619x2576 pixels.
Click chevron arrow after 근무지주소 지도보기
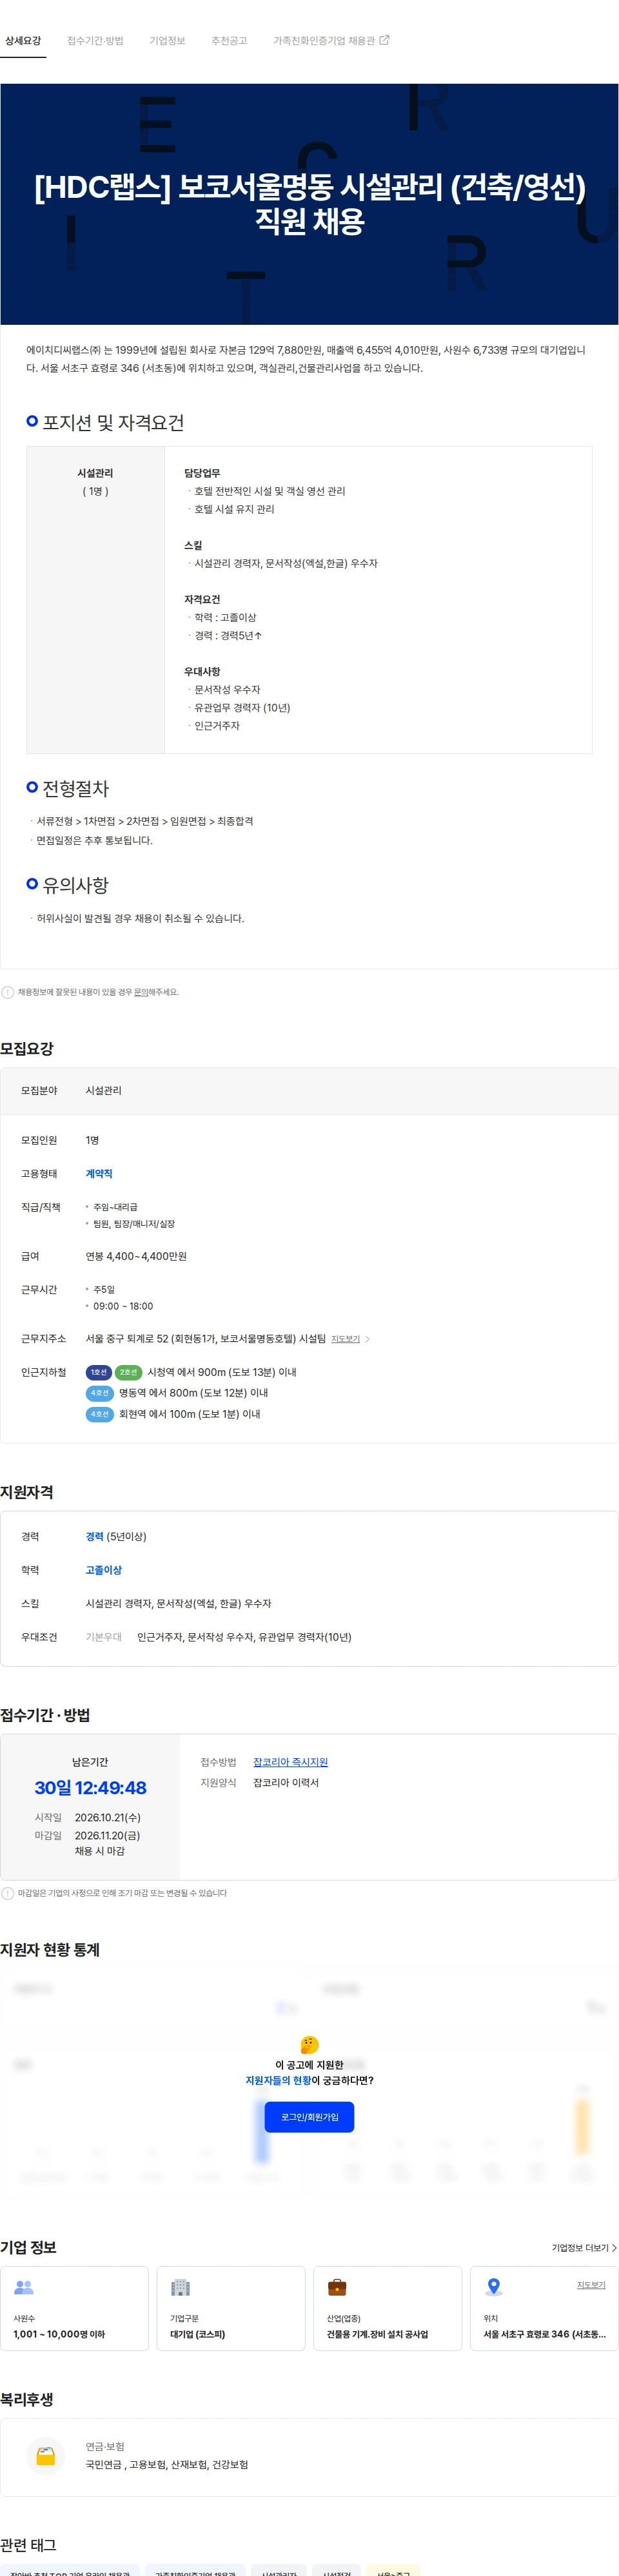click(367, 1339)
